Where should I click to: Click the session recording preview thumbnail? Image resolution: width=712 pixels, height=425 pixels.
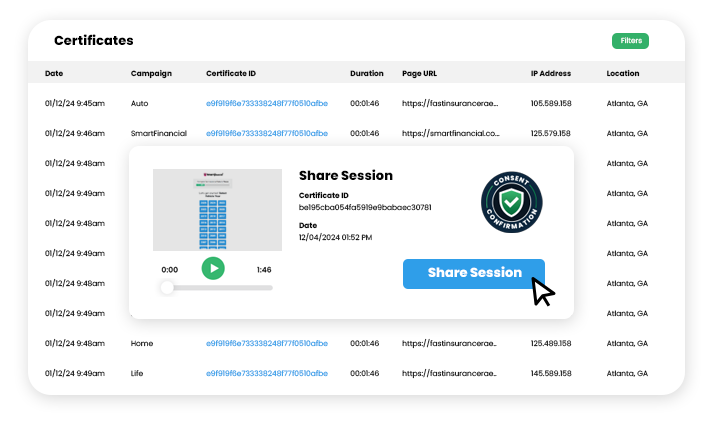[x=217, y=210]
